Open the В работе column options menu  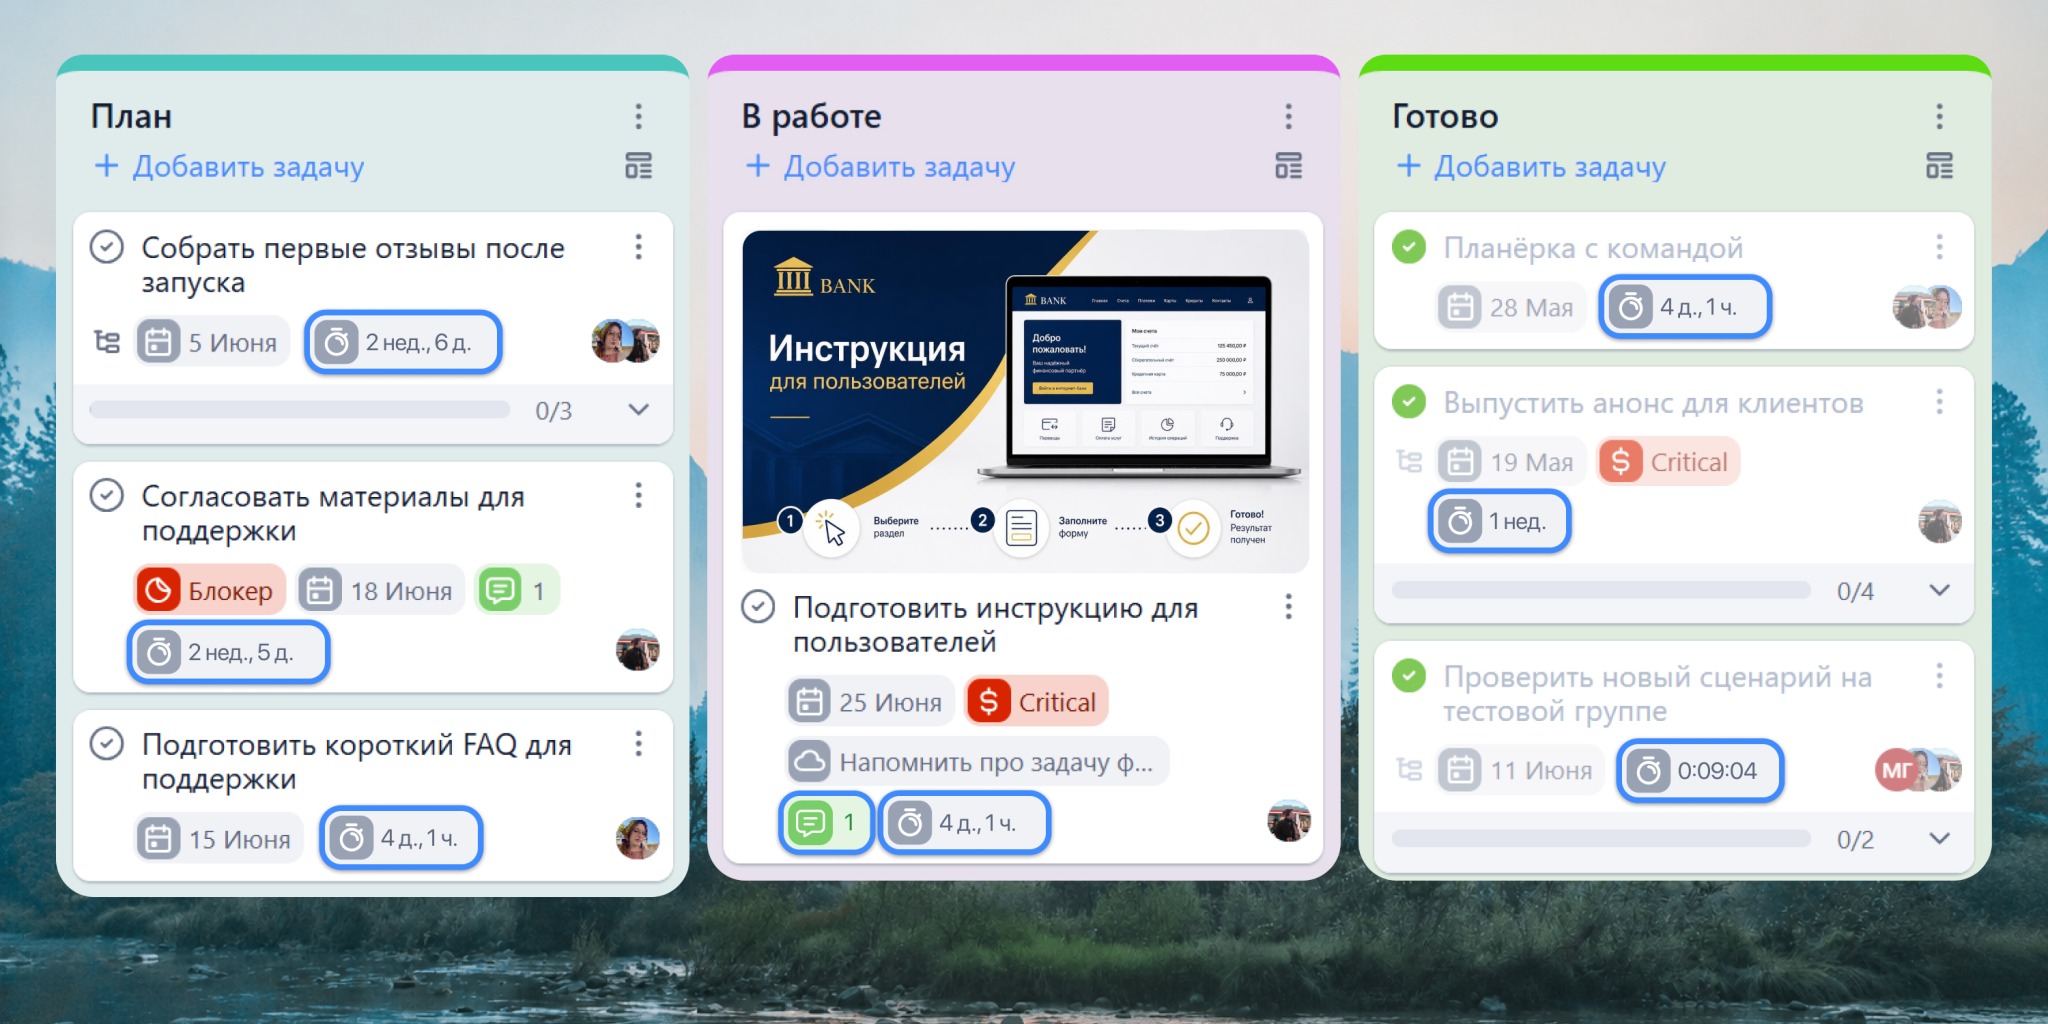1288,116
